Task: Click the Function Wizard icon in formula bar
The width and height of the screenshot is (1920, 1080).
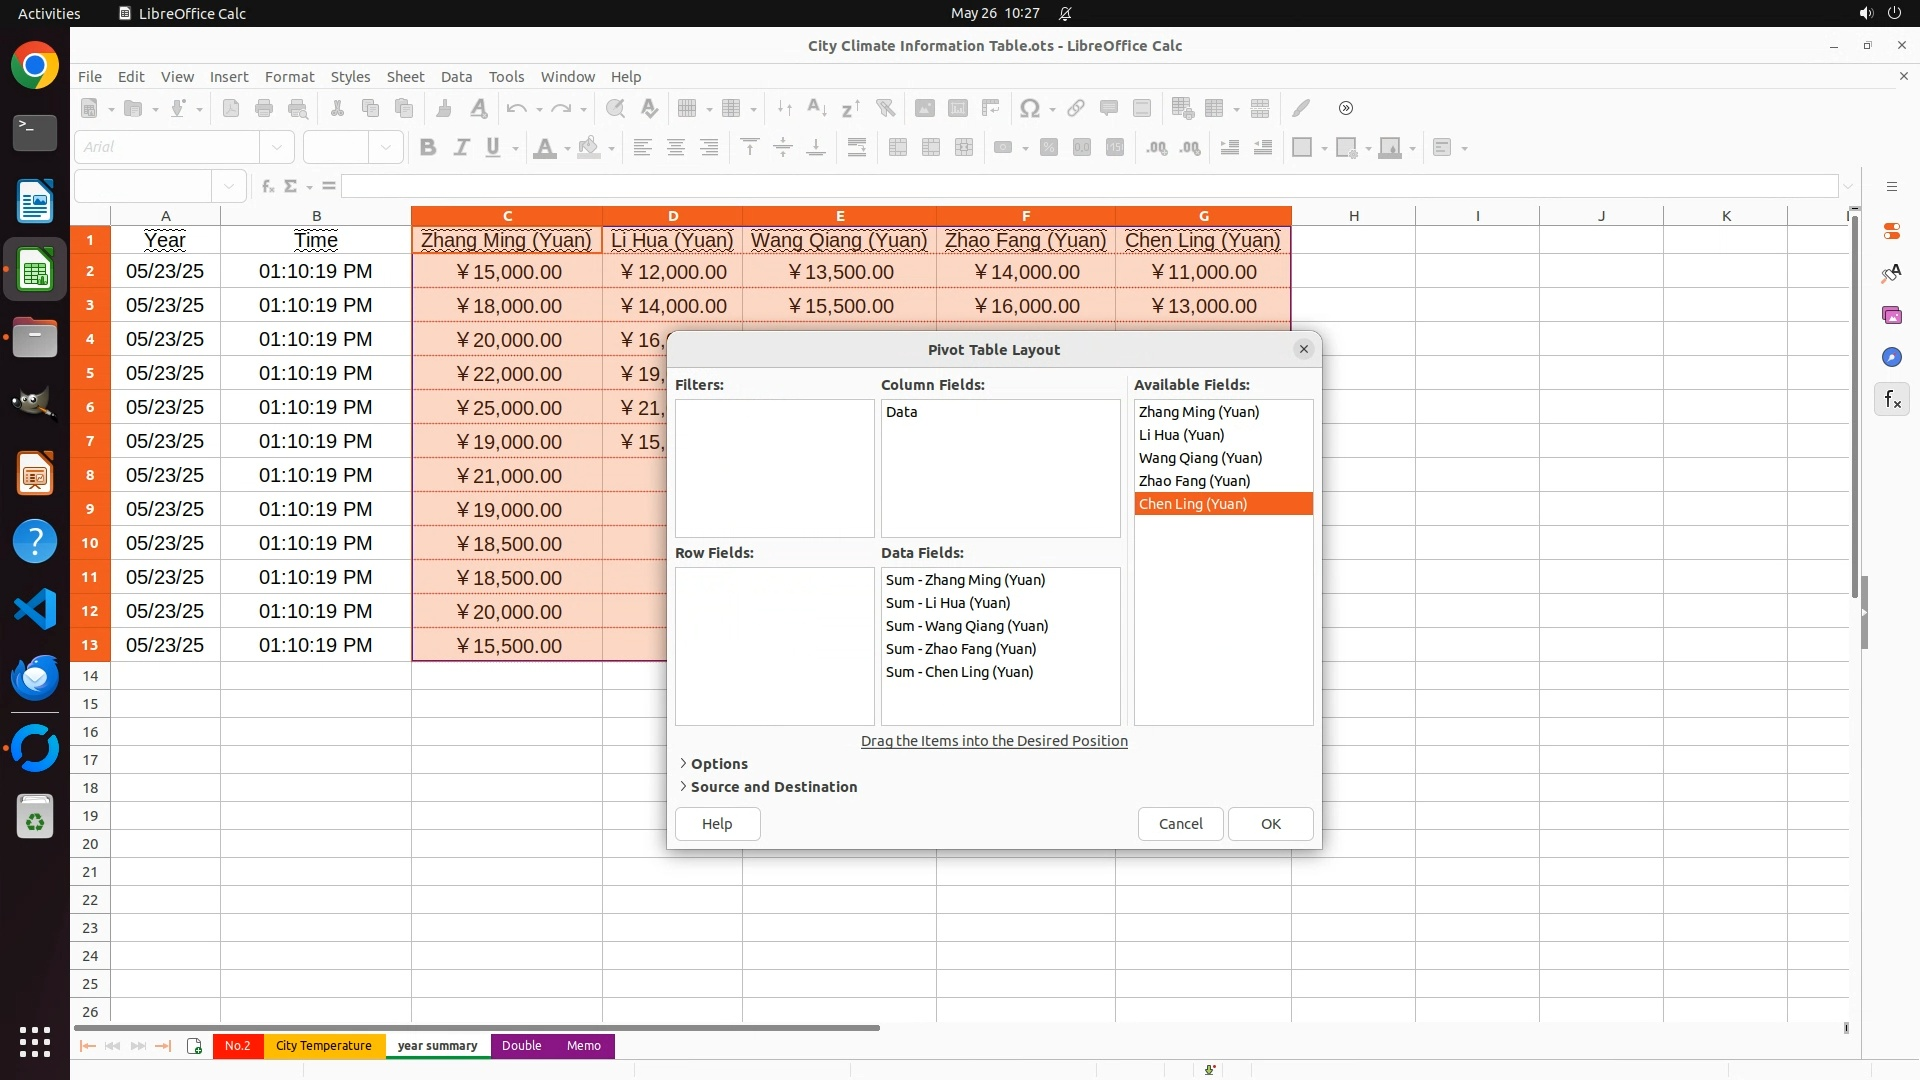Action: (x=267, y=186)
